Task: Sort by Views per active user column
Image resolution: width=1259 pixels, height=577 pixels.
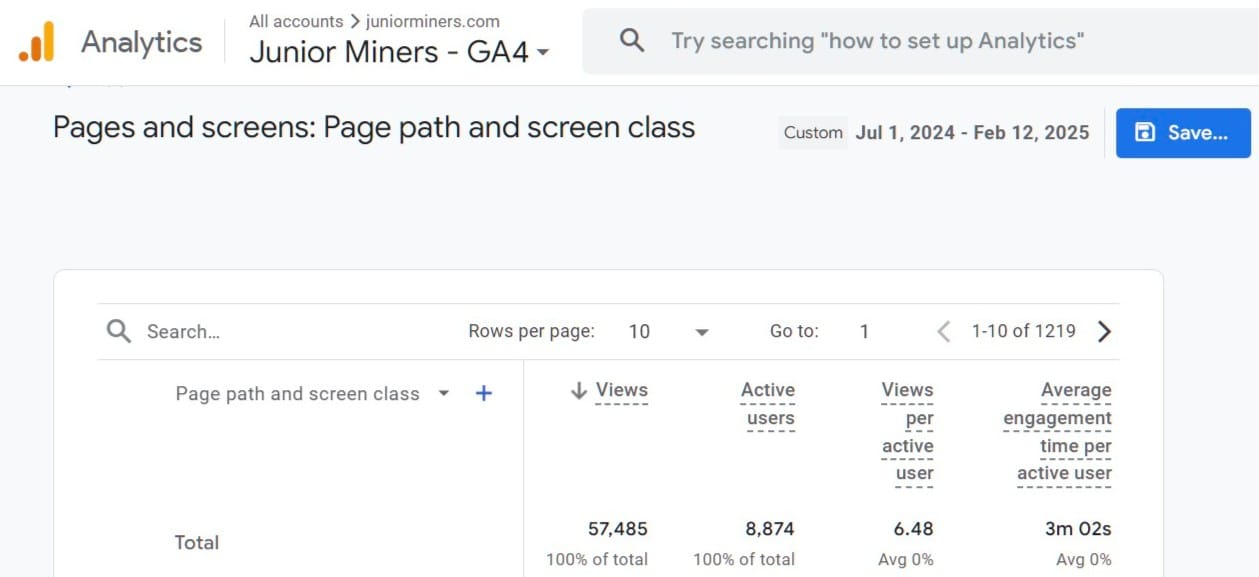Action: 908,432
